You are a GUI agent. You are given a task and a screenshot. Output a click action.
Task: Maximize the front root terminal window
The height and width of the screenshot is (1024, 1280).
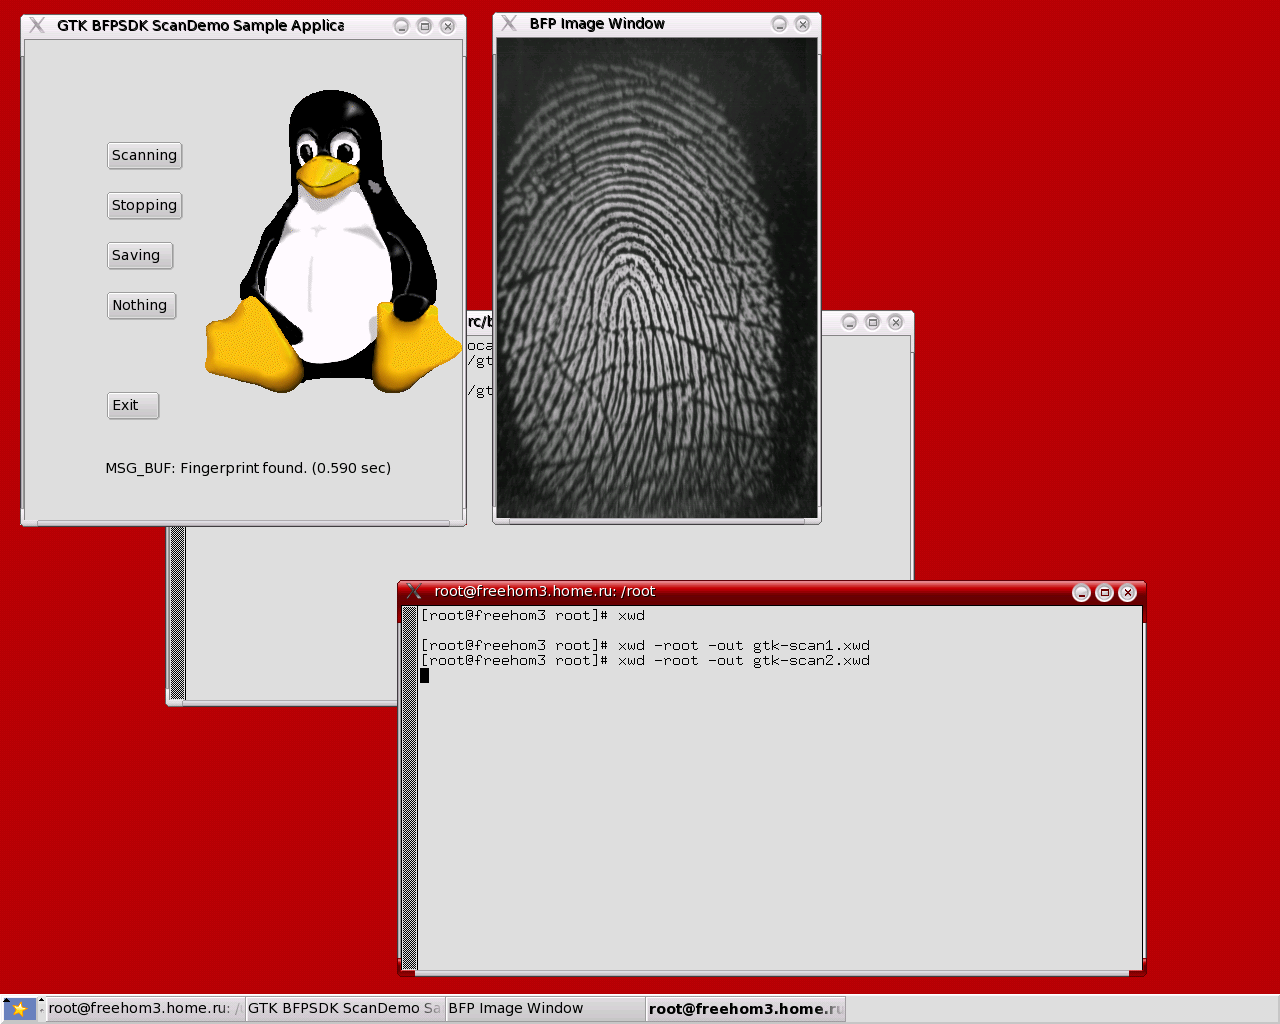tap(1104, 593)
